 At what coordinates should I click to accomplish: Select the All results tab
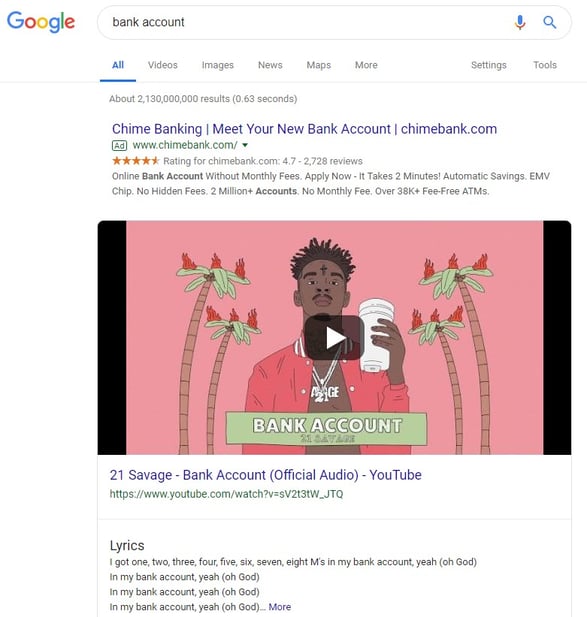(118, 65)
